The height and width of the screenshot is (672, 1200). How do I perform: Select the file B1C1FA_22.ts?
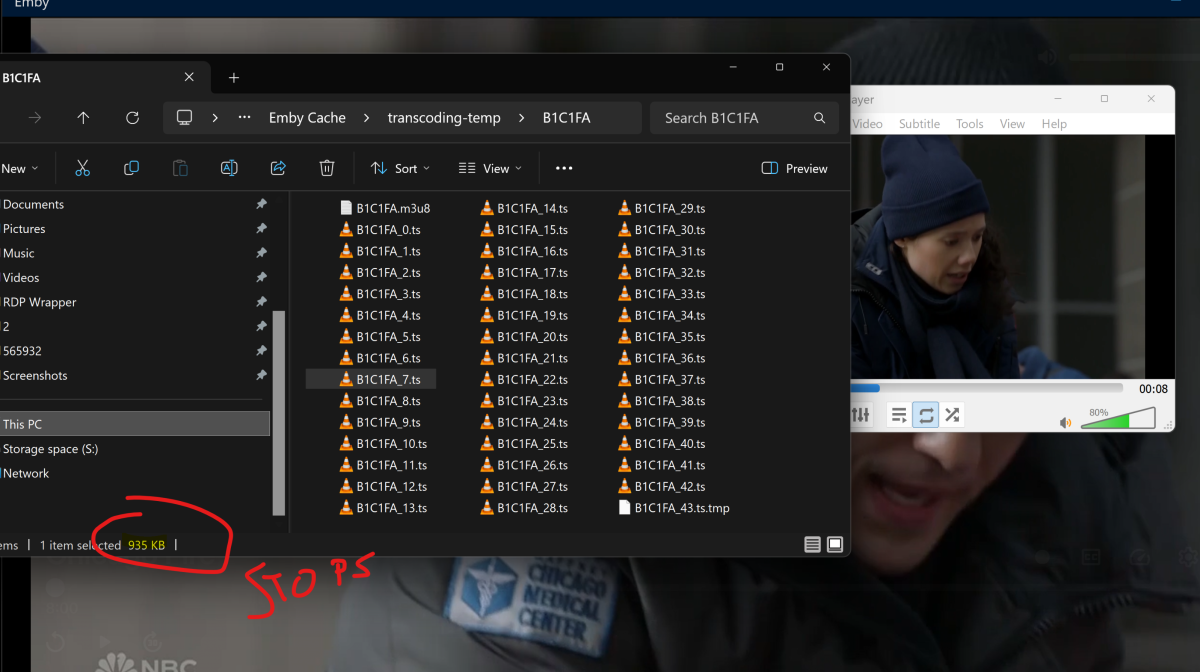pos(524,380)
